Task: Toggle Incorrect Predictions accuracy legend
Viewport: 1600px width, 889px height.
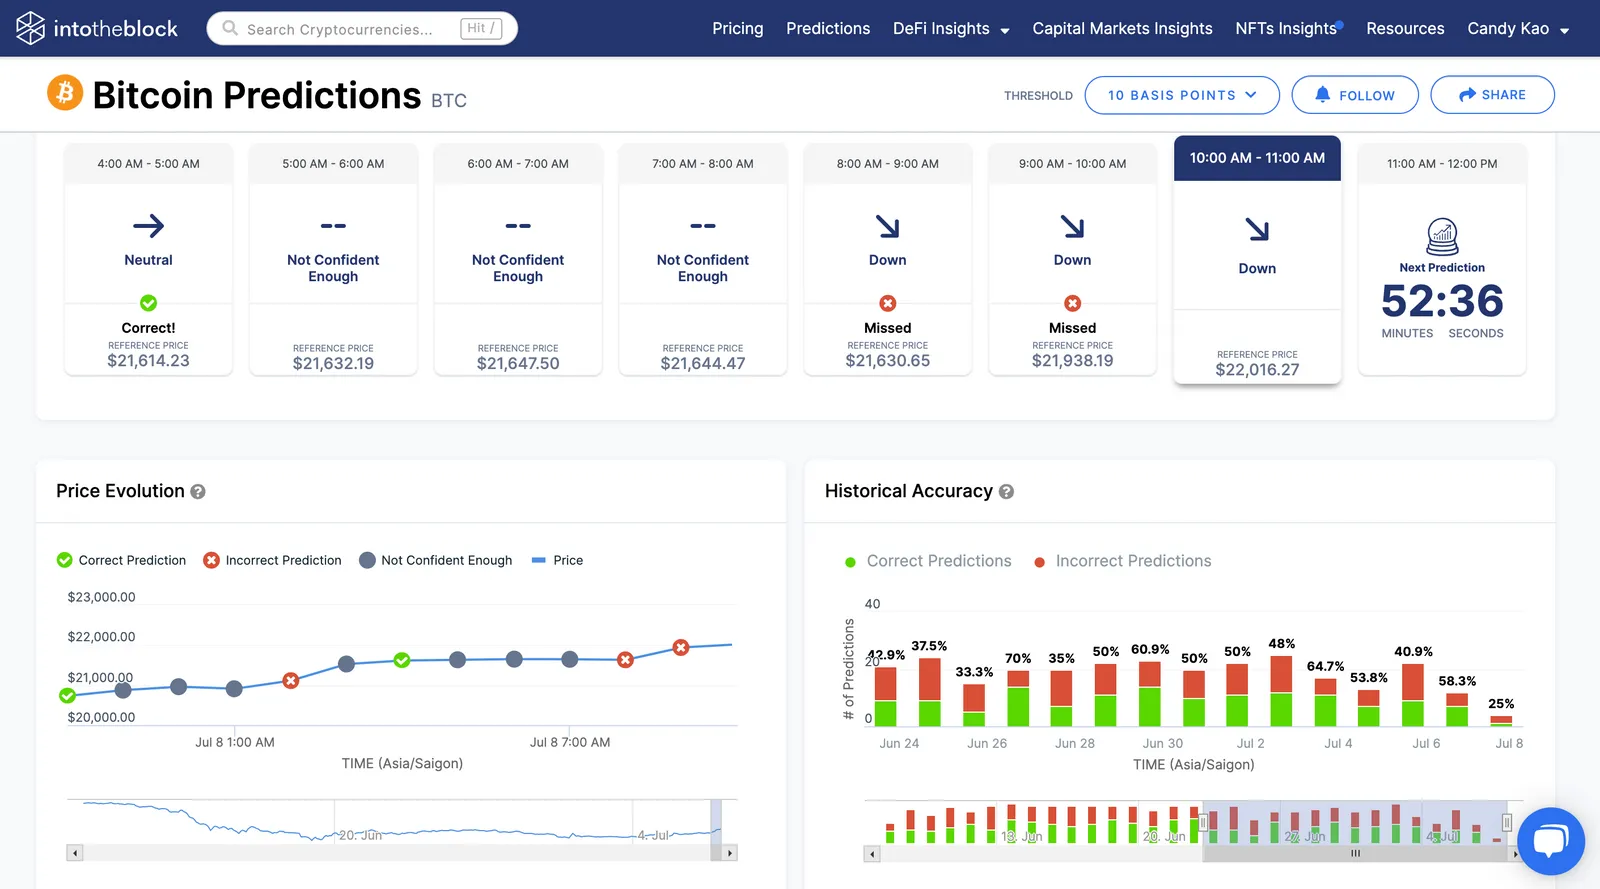Action: pos(1122,561)
